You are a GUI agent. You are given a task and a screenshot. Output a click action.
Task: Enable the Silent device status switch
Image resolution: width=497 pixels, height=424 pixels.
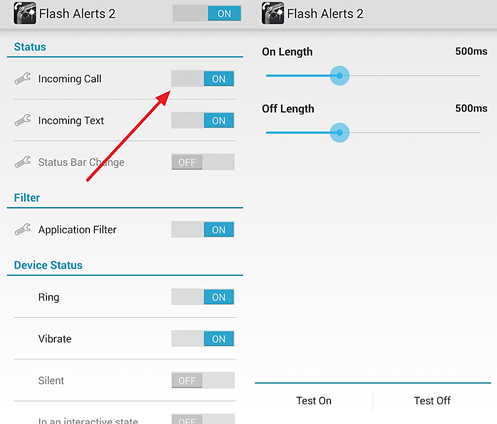point(203,380)
